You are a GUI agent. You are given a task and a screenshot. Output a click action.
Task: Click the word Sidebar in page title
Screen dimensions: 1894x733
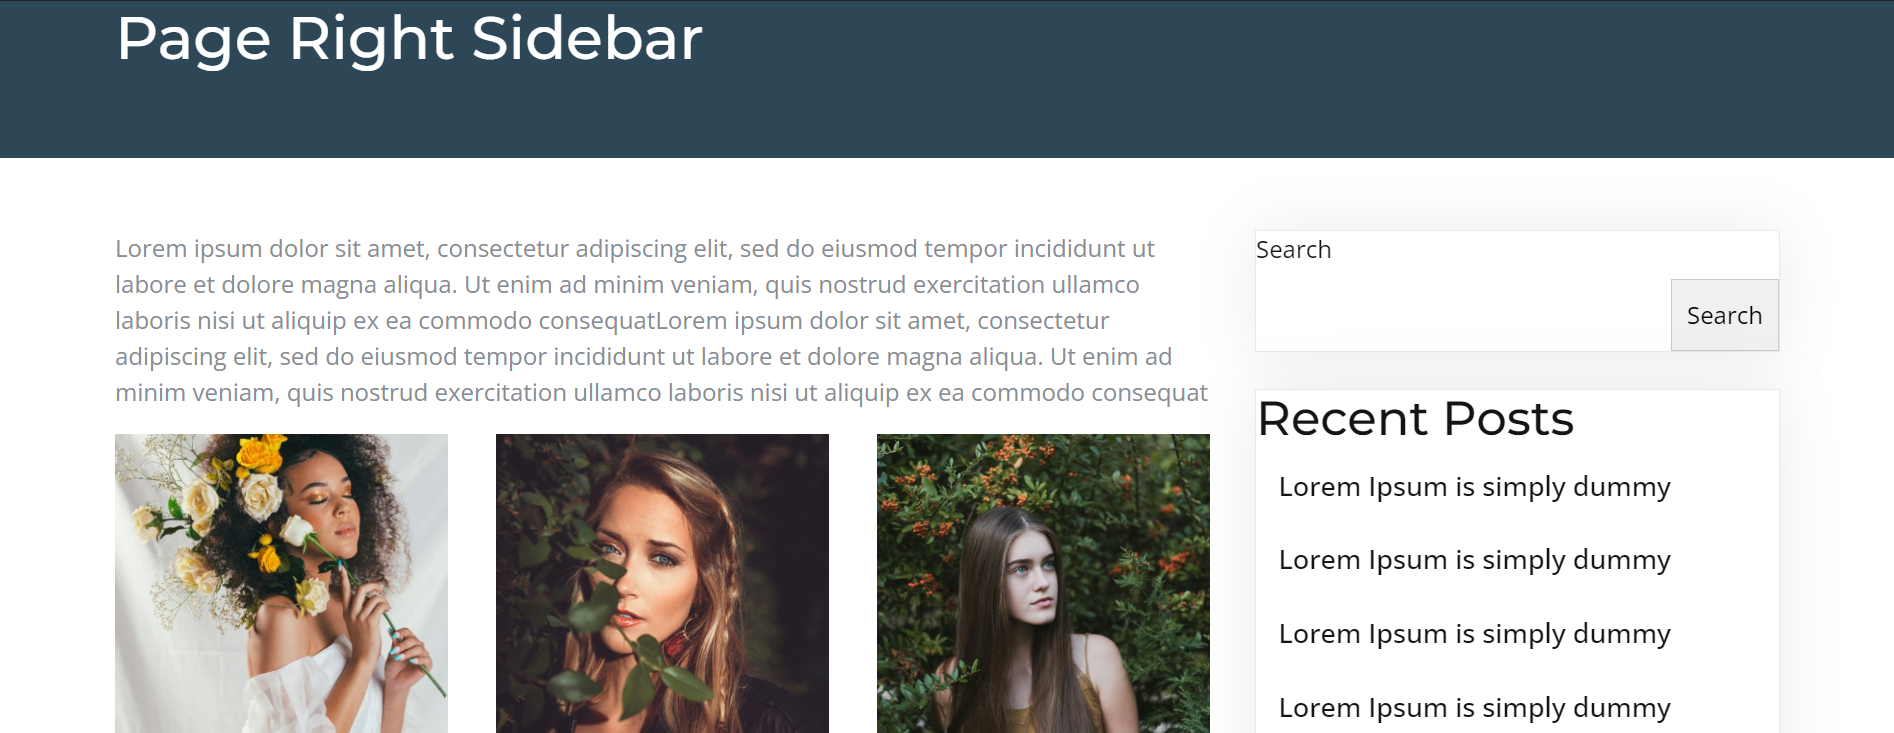(x=587, y=38)
